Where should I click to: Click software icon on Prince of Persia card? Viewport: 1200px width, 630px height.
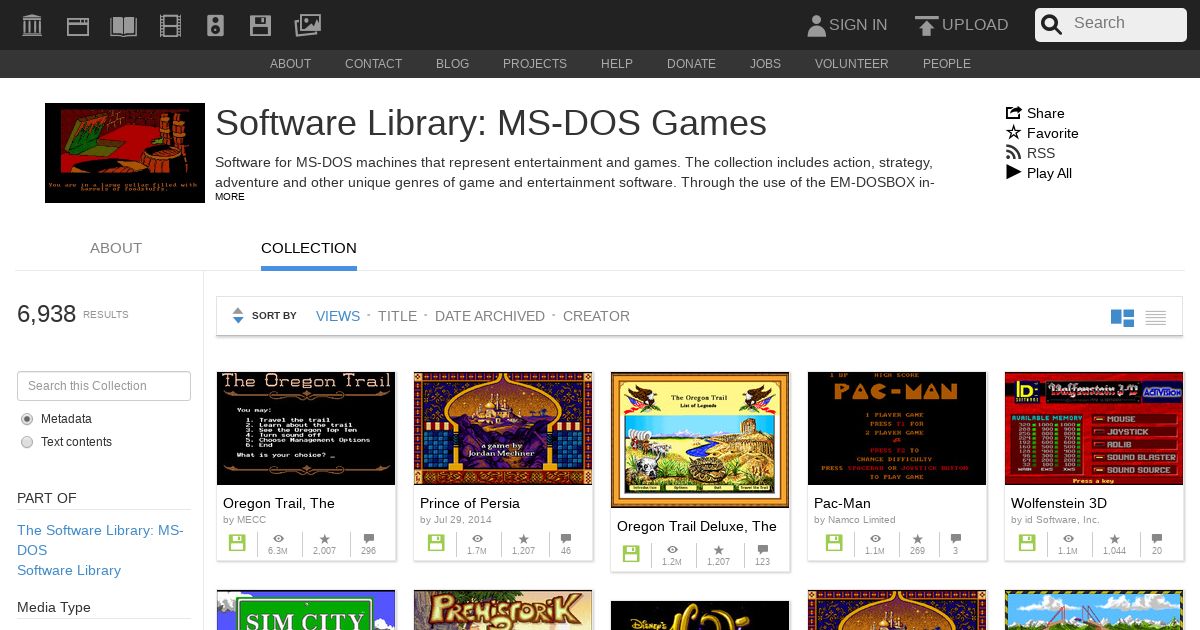coord(436,543)
